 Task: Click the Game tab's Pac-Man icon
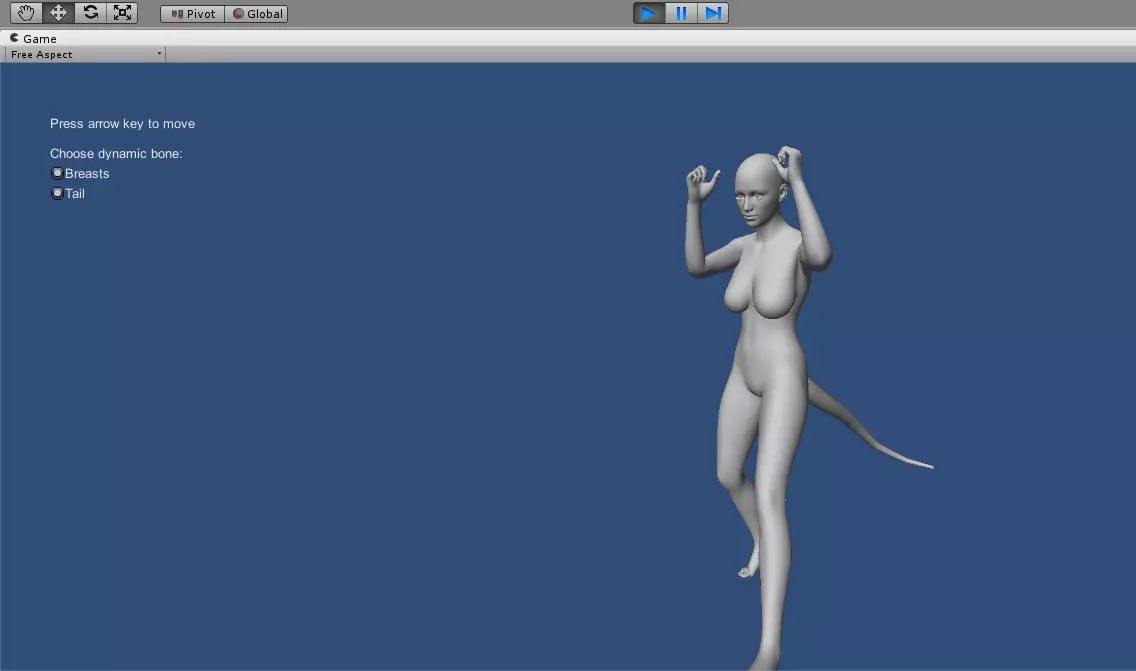(14, 38)
